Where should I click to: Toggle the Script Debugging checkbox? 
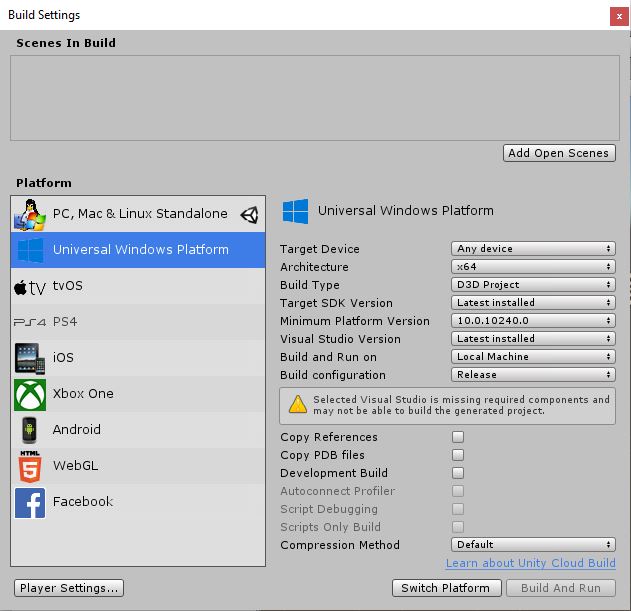tap(458, 509)
